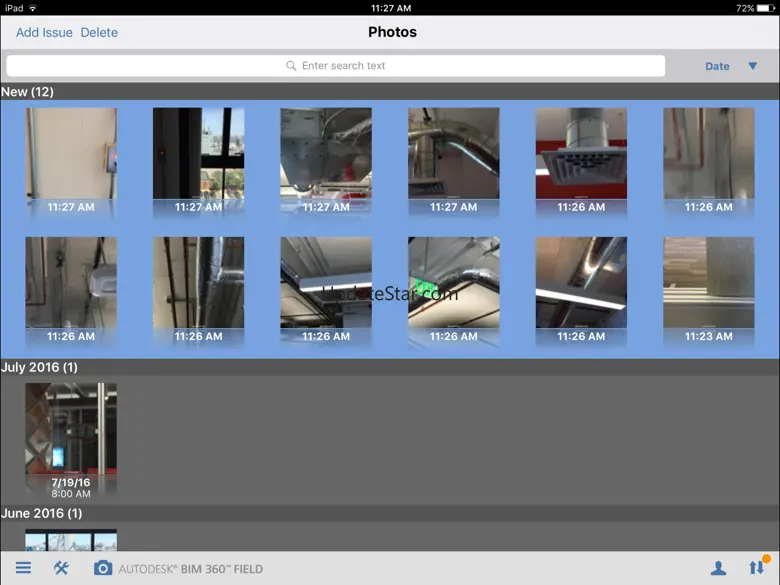Open the Date sort dropdown
780x585 pixels.
point(717,66)
